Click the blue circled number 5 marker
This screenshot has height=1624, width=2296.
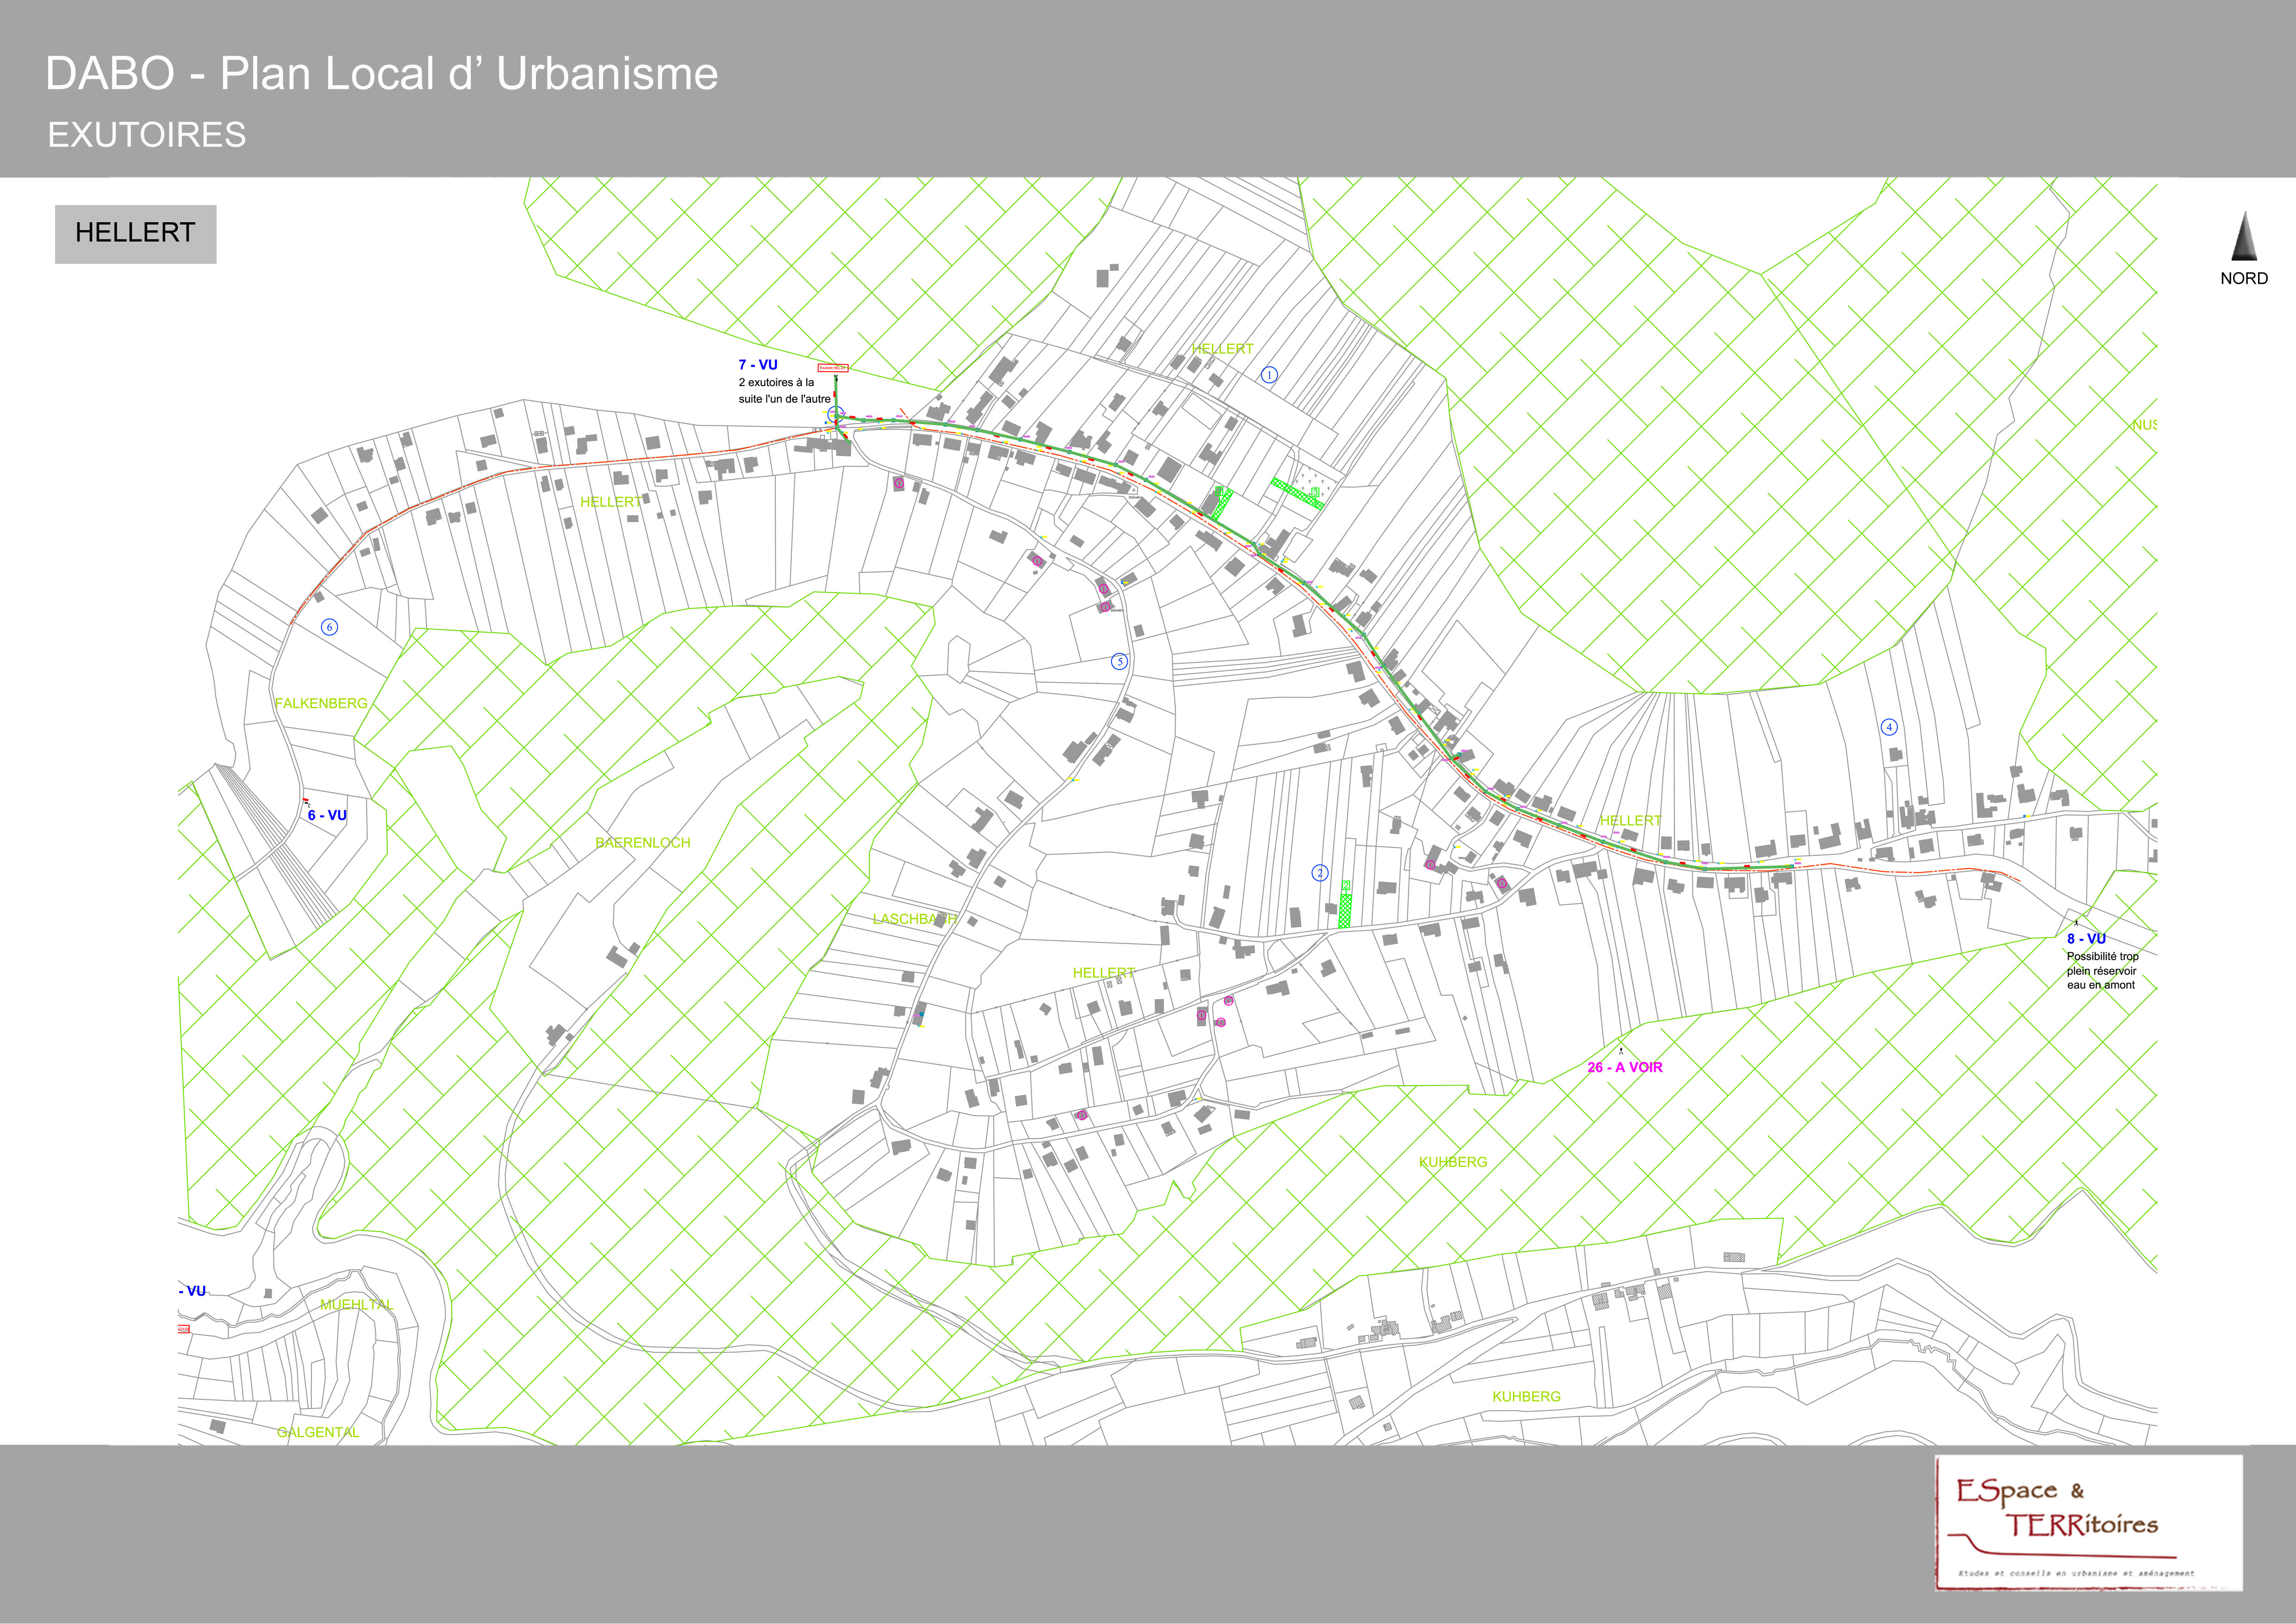(1120, 661)
